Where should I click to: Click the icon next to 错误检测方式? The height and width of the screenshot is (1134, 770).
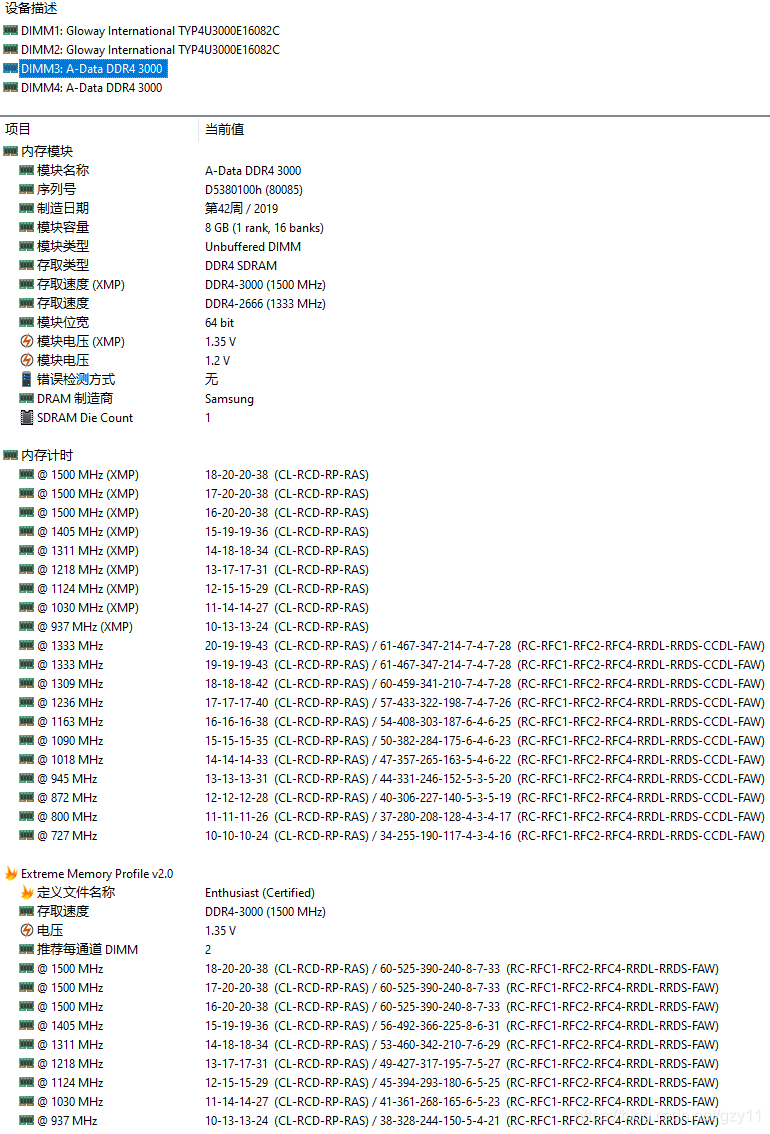tap(27, 379)
